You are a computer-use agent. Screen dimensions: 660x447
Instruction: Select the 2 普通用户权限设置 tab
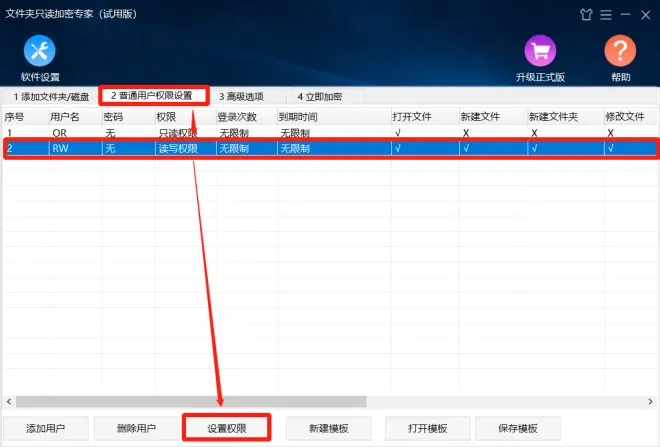click(152, 96)
